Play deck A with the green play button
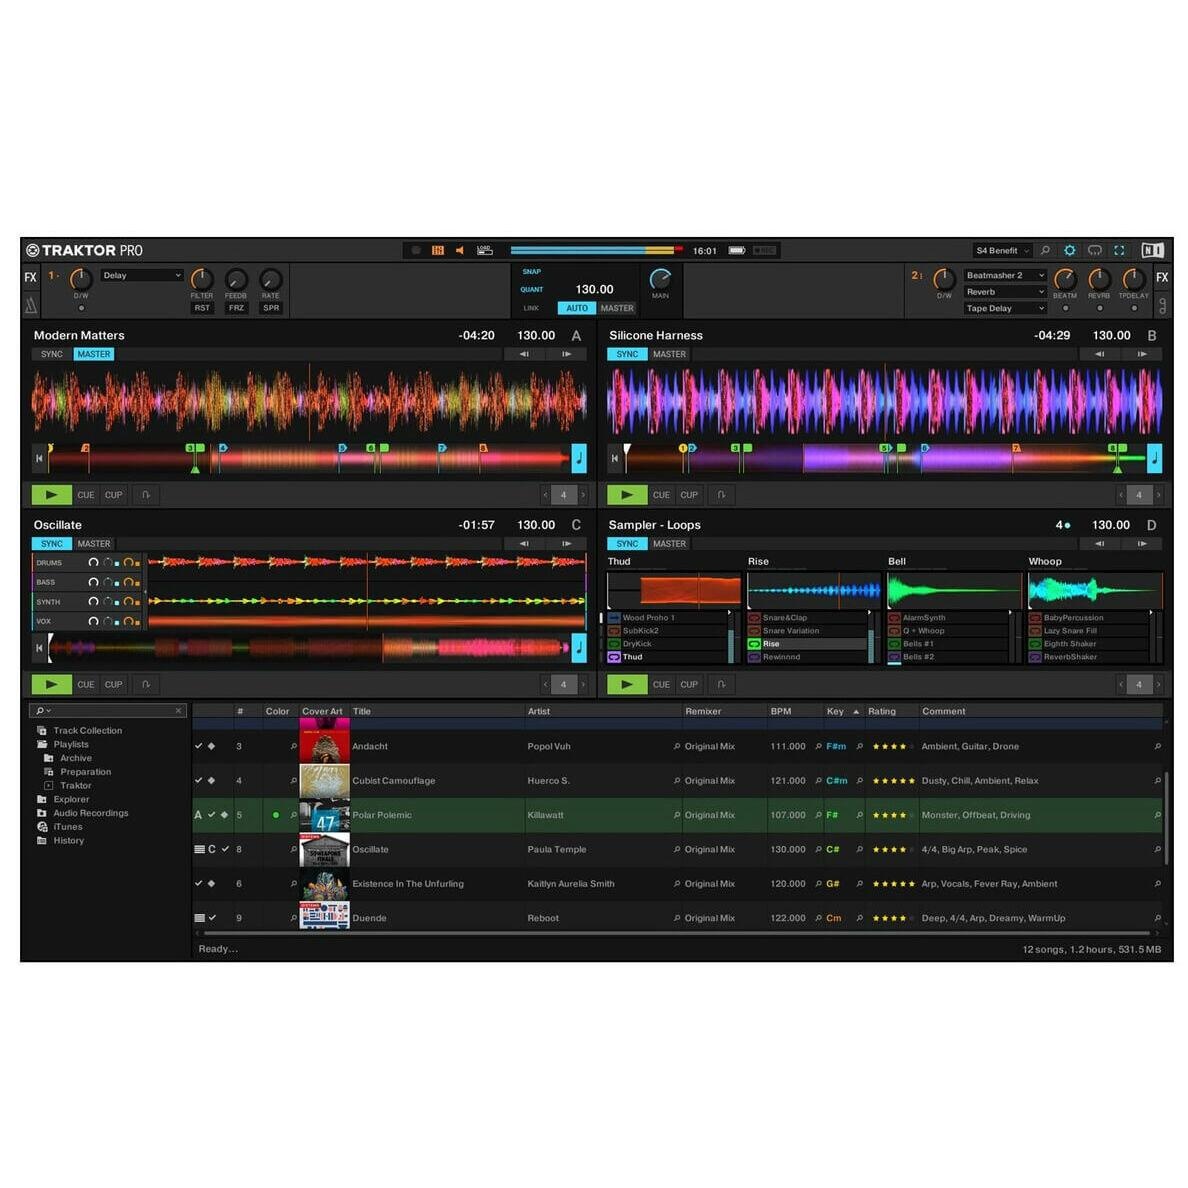1188x1188 pixels. (x=52, y=495)
